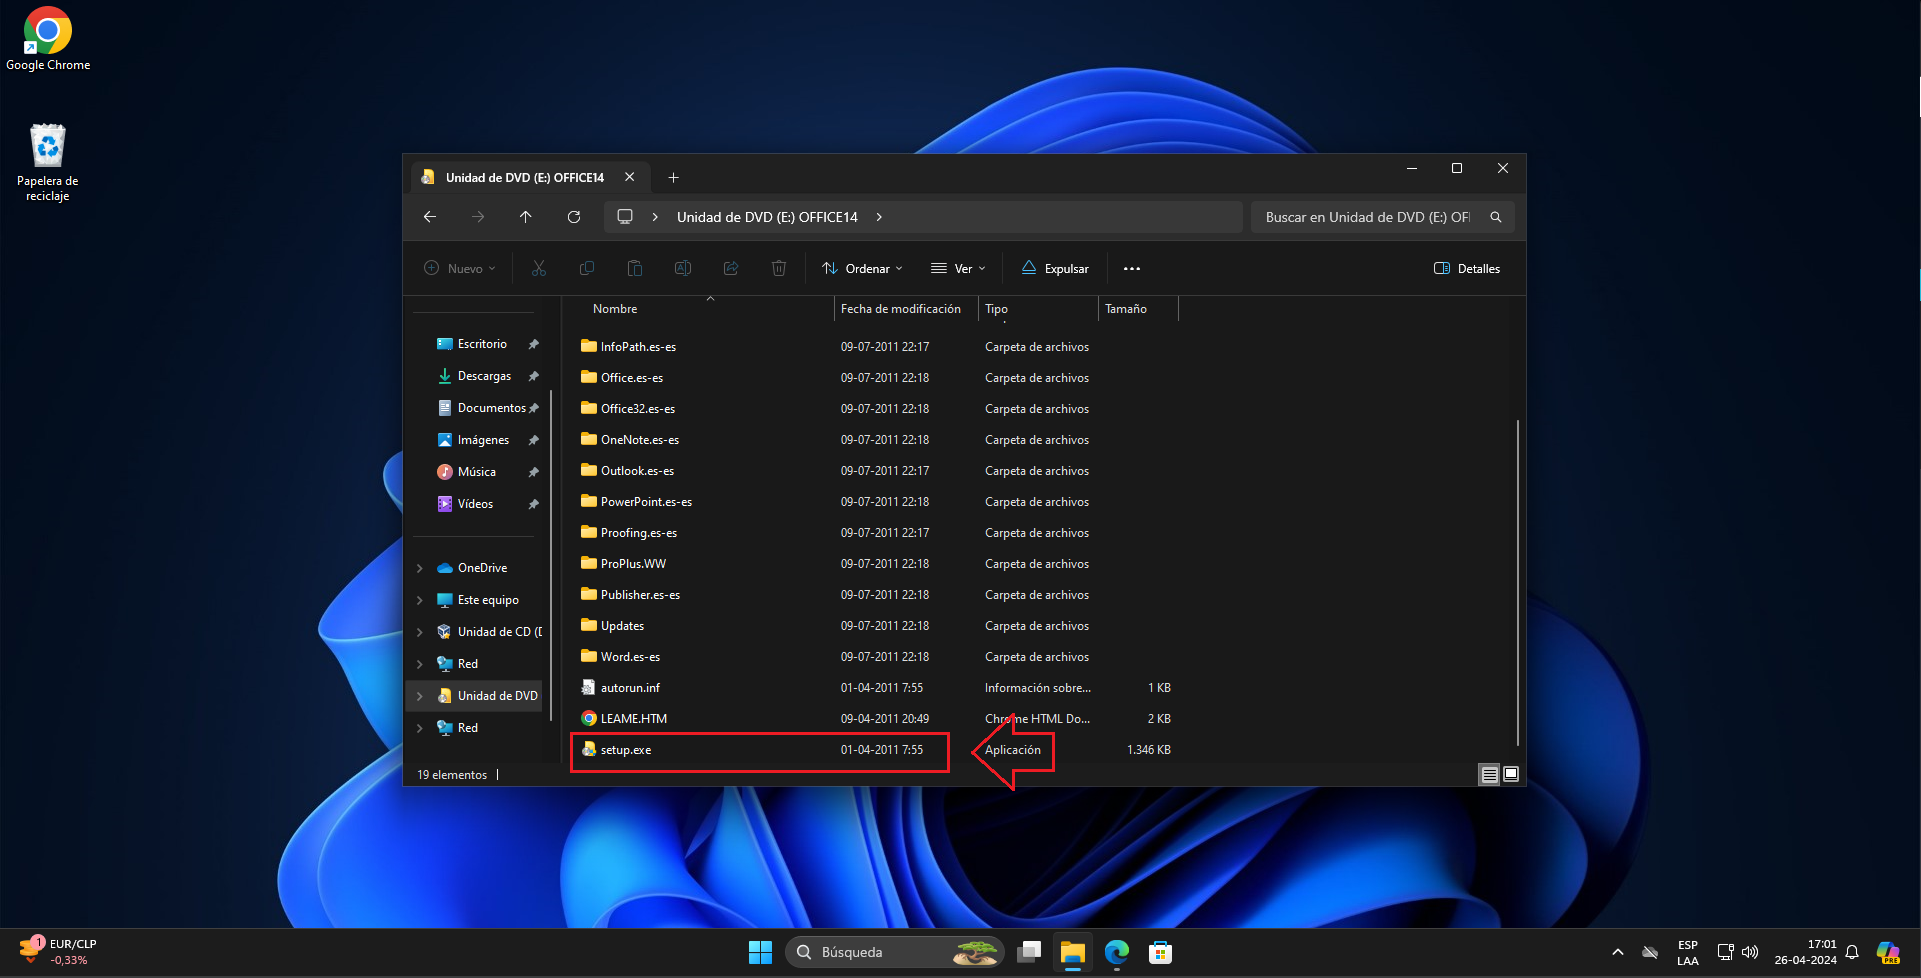Click chevron before Unidad de DVD path
1921x978 pixels.
655,217
